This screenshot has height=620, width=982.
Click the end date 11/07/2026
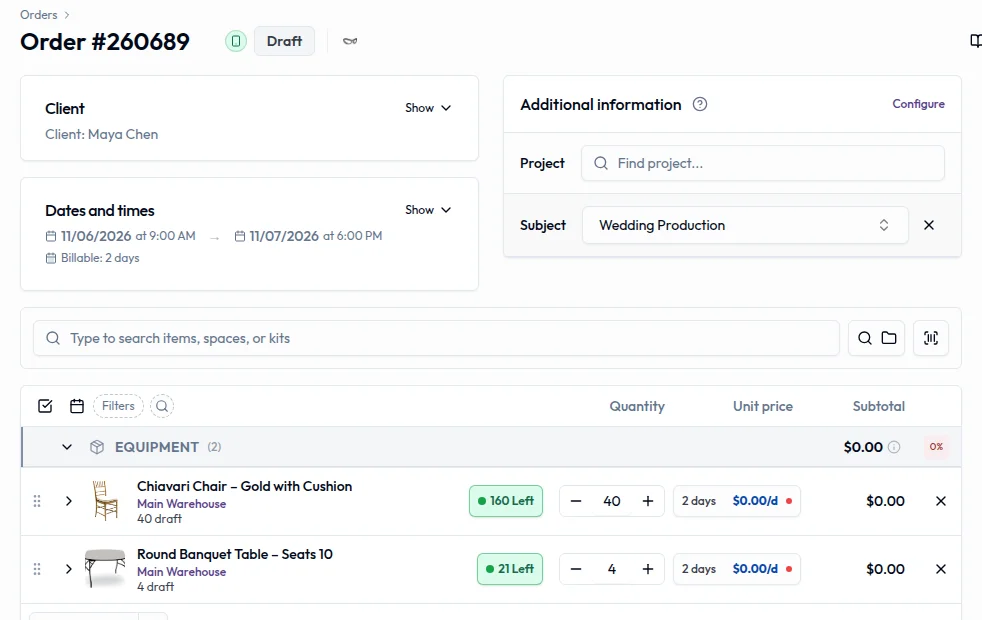[x=284, y=236]
